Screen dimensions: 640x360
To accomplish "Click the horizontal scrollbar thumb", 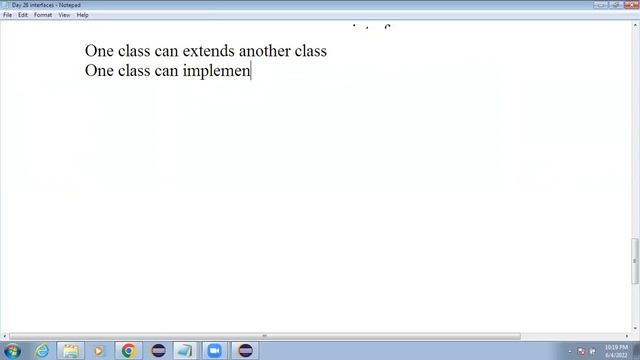I will point(265,336).
